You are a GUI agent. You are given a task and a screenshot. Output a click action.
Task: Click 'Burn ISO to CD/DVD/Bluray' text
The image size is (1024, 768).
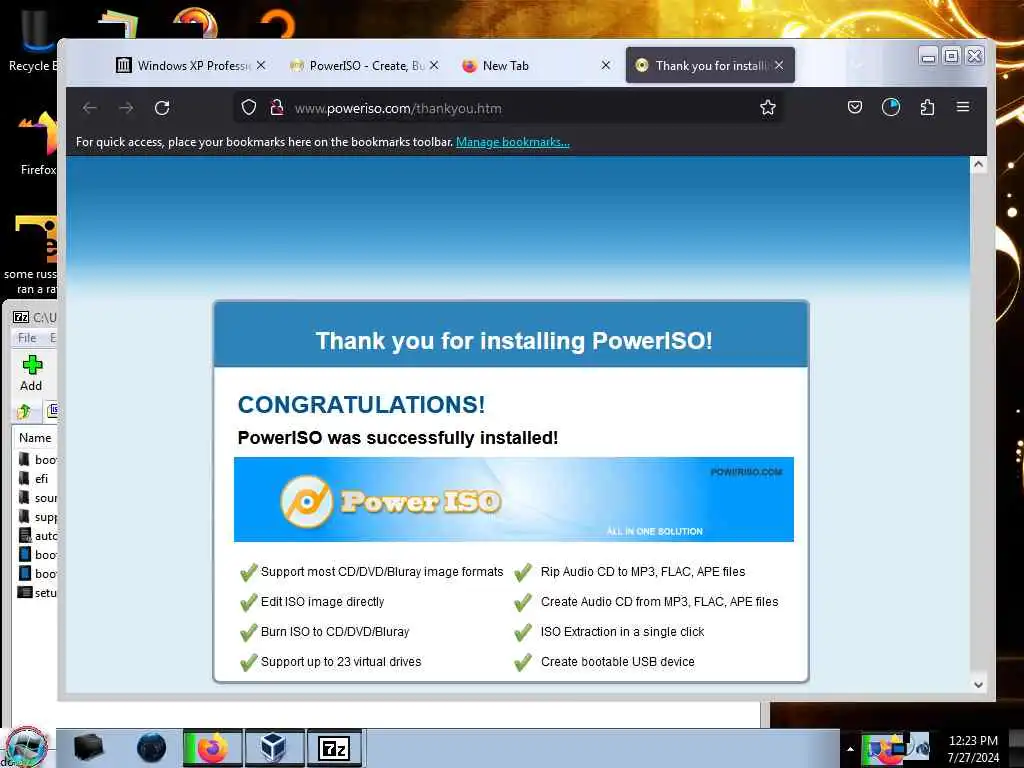pos(335,632)
